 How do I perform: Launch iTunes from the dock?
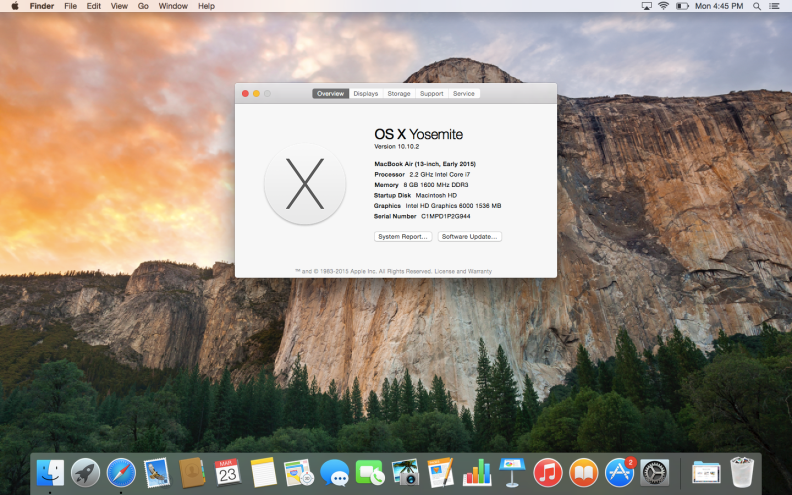(x=548, y=473)
